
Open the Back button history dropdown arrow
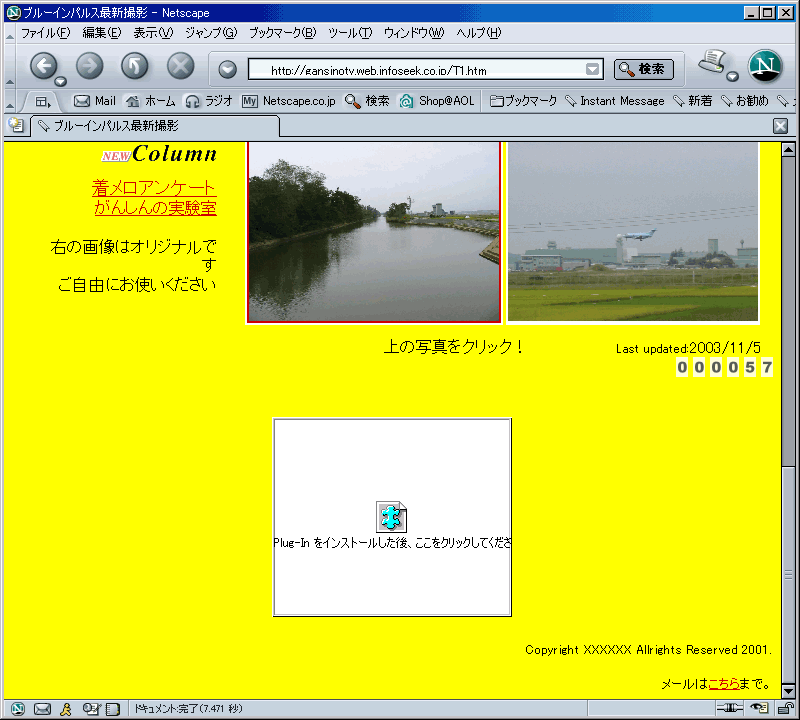pos(61,81)
